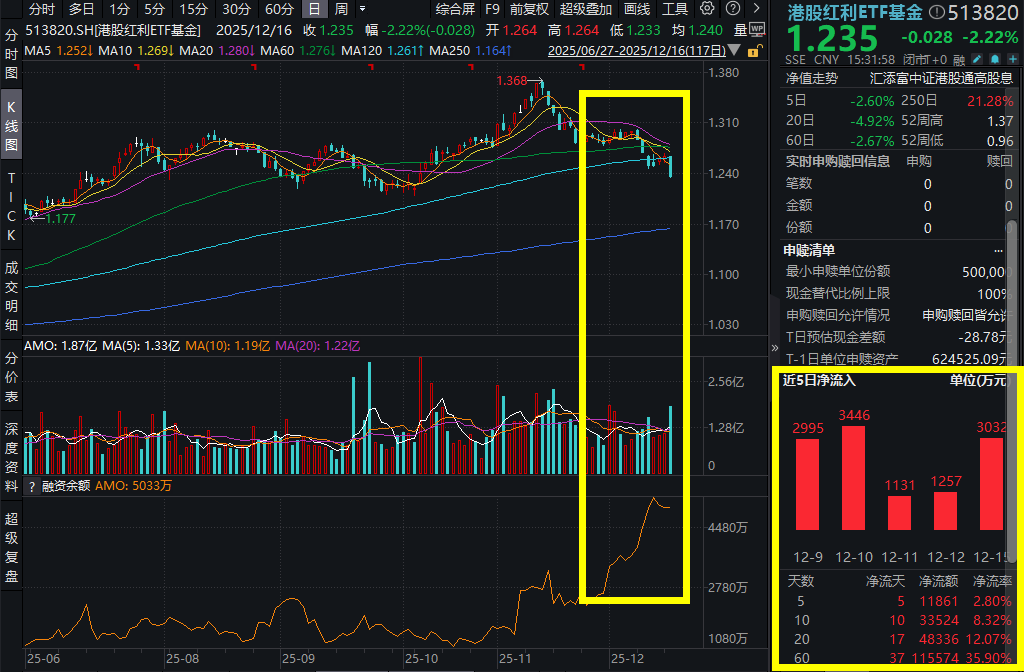Viewport: 1024px width, 672px height.
Task: Click the yellow lock beside the date range
Action: coord(756,50)
